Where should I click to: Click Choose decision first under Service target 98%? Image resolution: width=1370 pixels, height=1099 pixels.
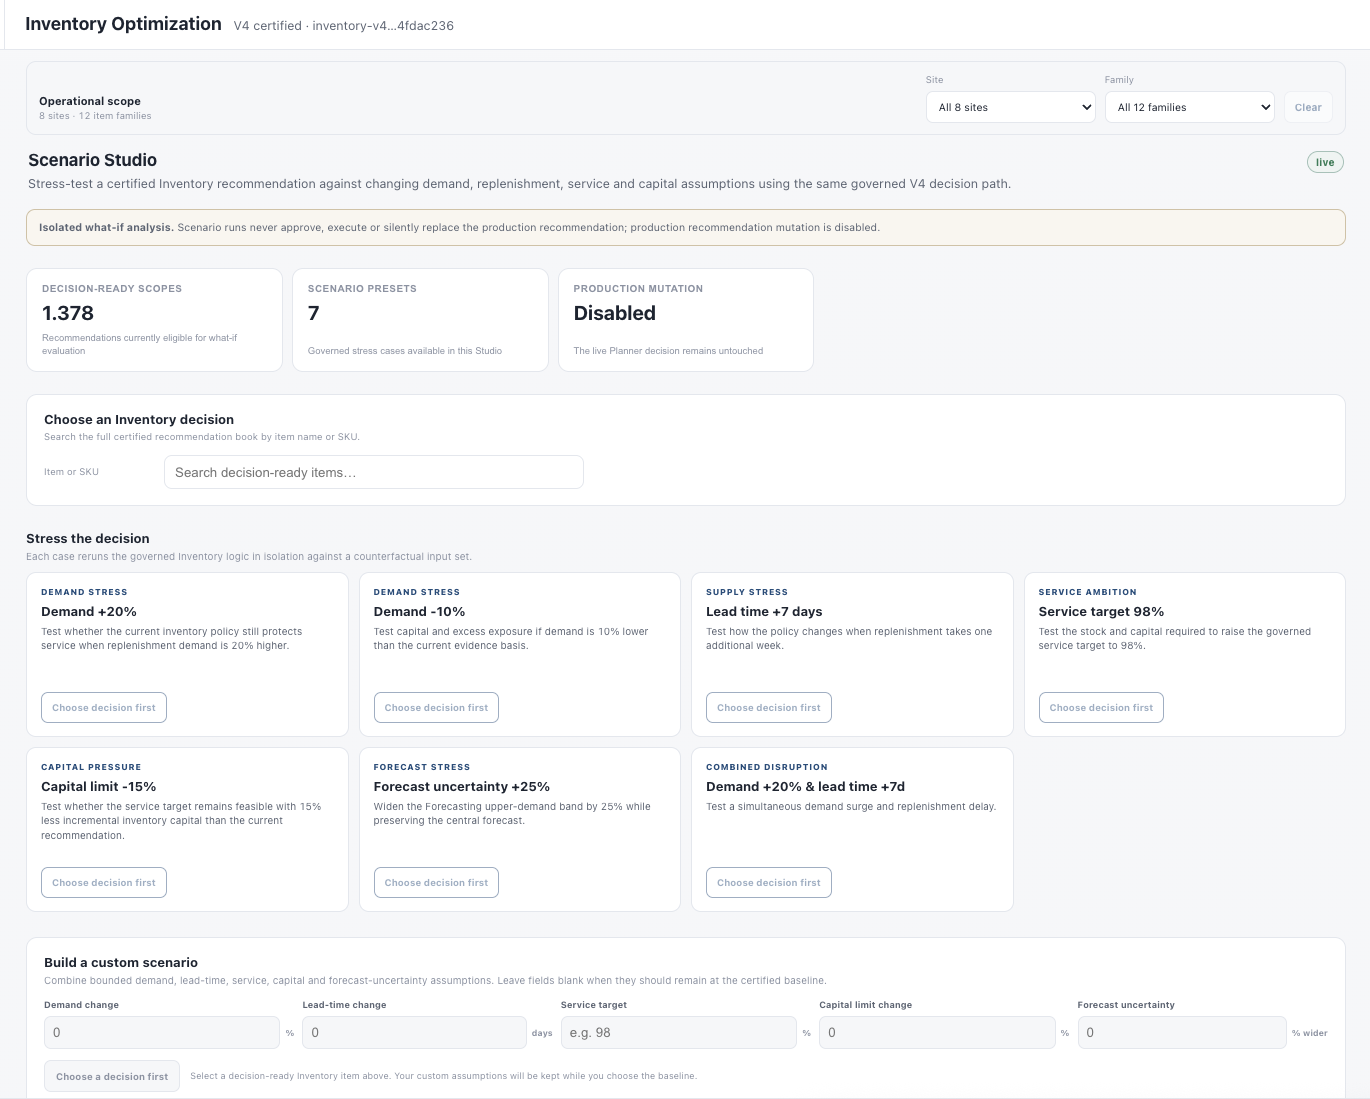1101,708
